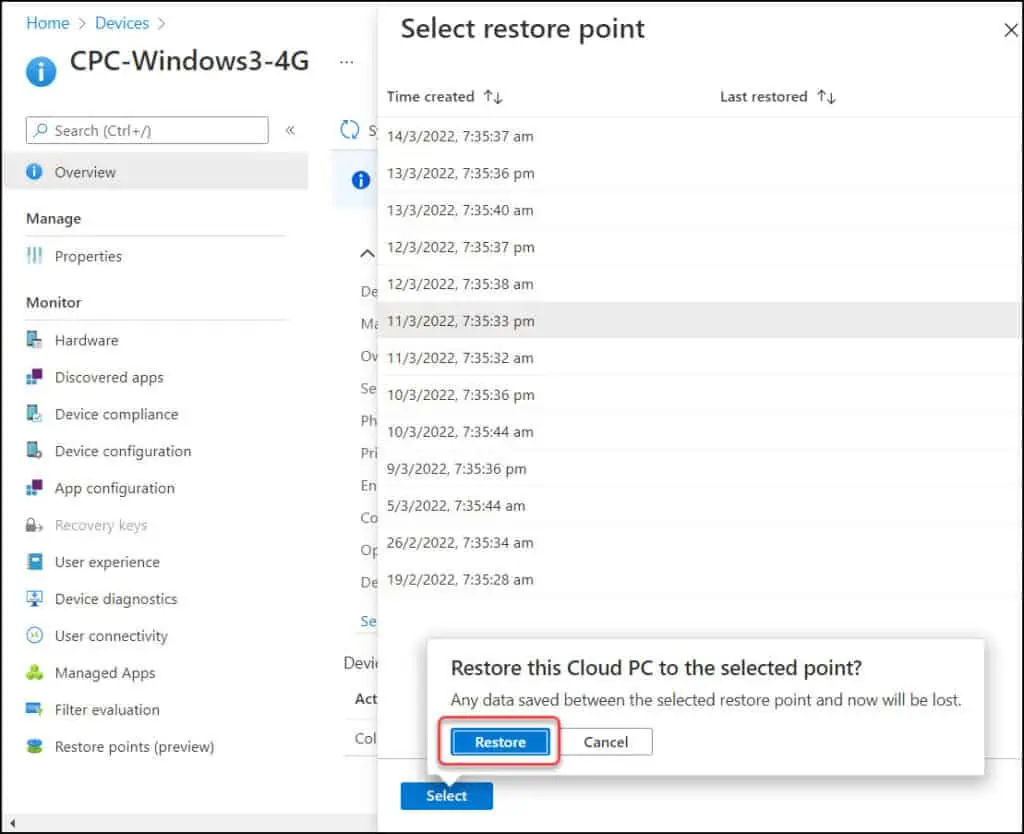Screen dimensions: 1024x834
Task: Select restore point 19/2/2022, 7:35:28 am
Action: pyautogui.click(x=699, y=579)
